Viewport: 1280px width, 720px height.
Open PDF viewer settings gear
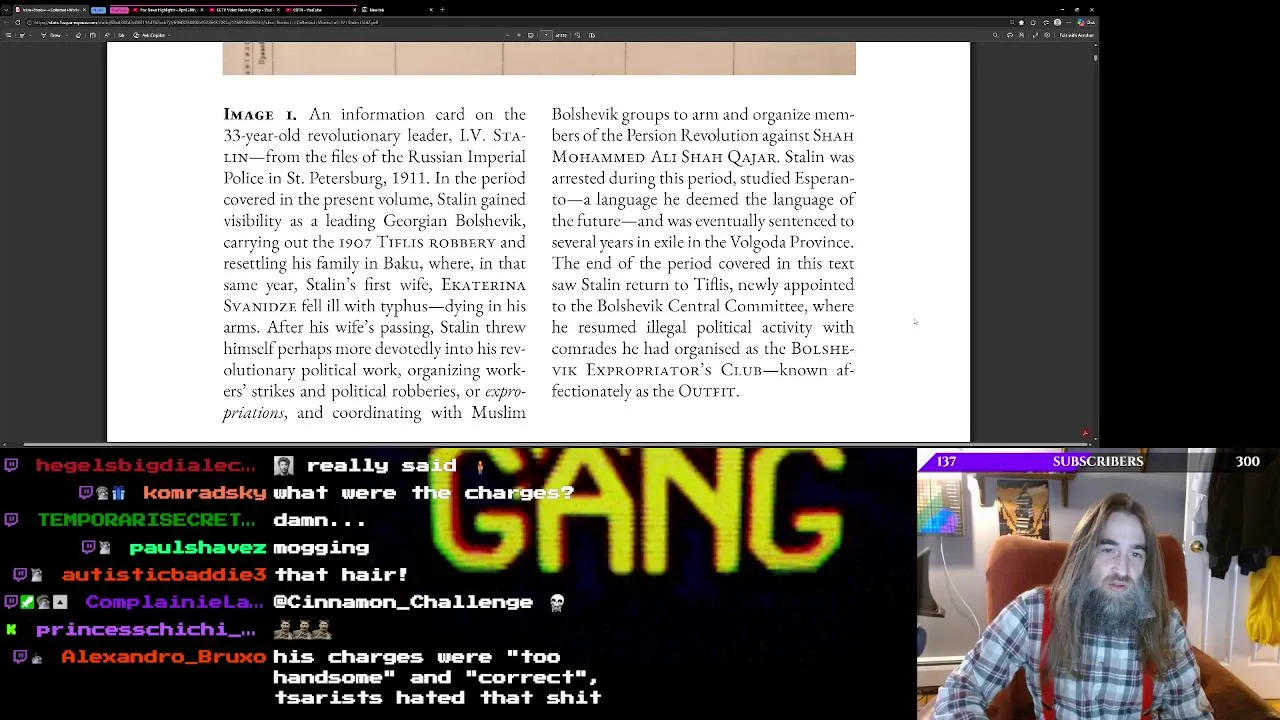click(1047, 35)
